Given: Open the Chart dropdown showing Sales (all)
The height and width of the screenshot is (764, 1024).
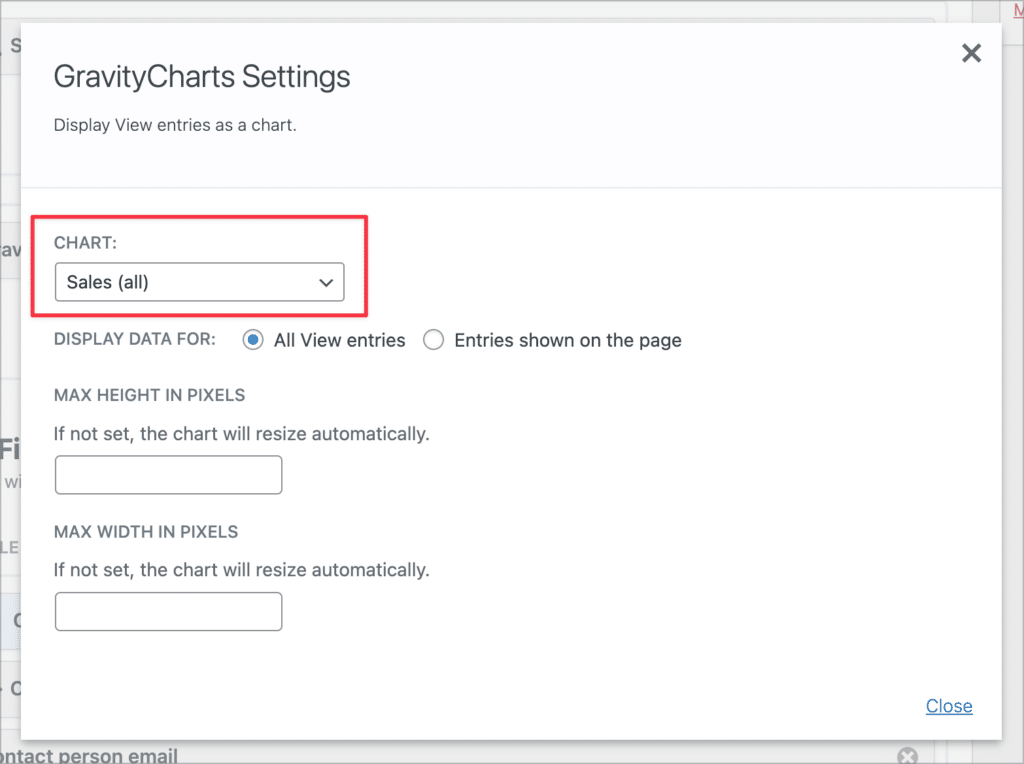Looking at the screenshot, I should [x=199, y=282].
